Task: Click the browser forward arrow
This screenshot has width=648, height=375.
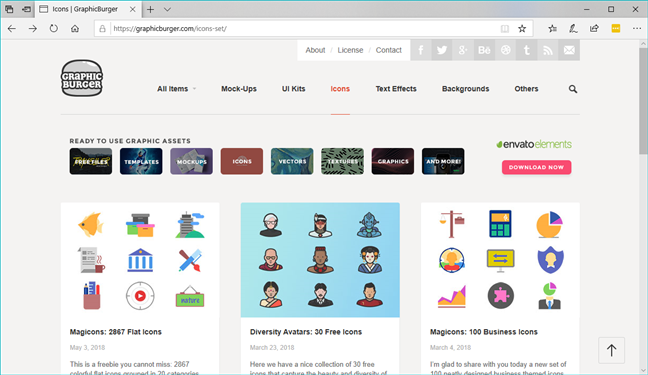Action: pyautogui.click(x=33, y=29)
